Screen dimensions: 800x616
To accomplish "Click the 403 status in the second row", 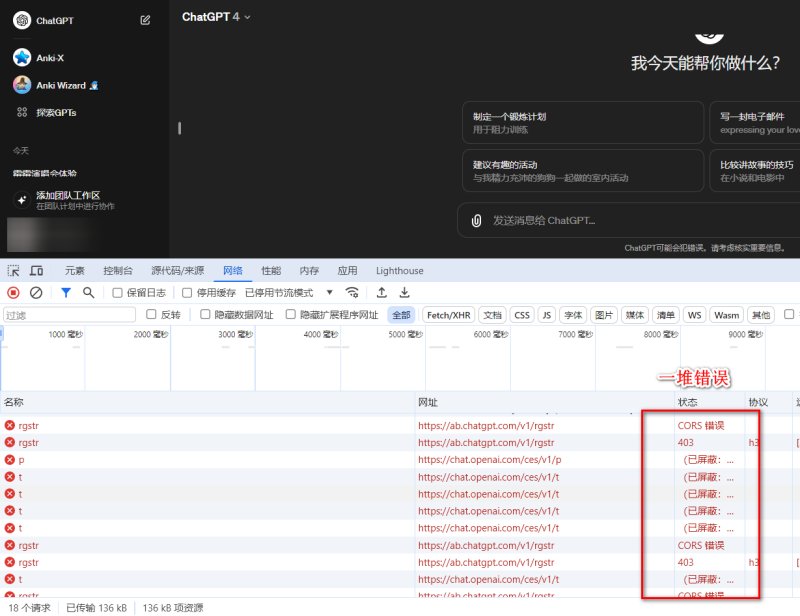I will [x=685, y=442].
